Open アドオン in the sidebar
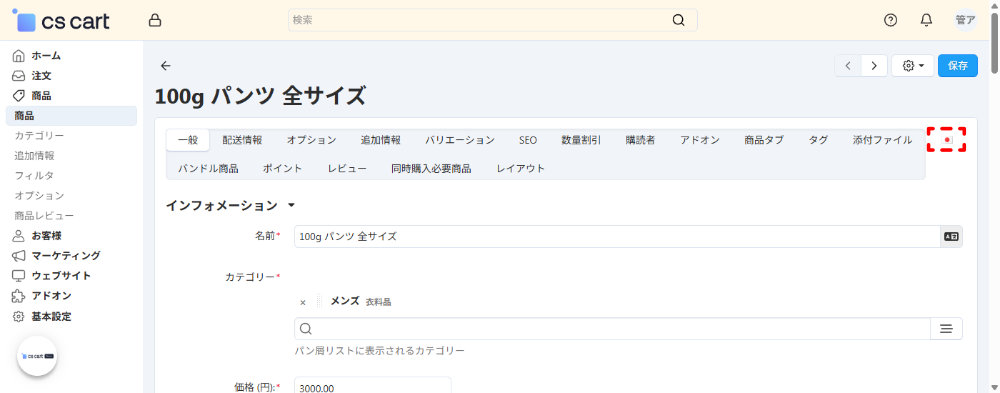The width and height of the screenshot is (1000, 393). click(52, 296)
